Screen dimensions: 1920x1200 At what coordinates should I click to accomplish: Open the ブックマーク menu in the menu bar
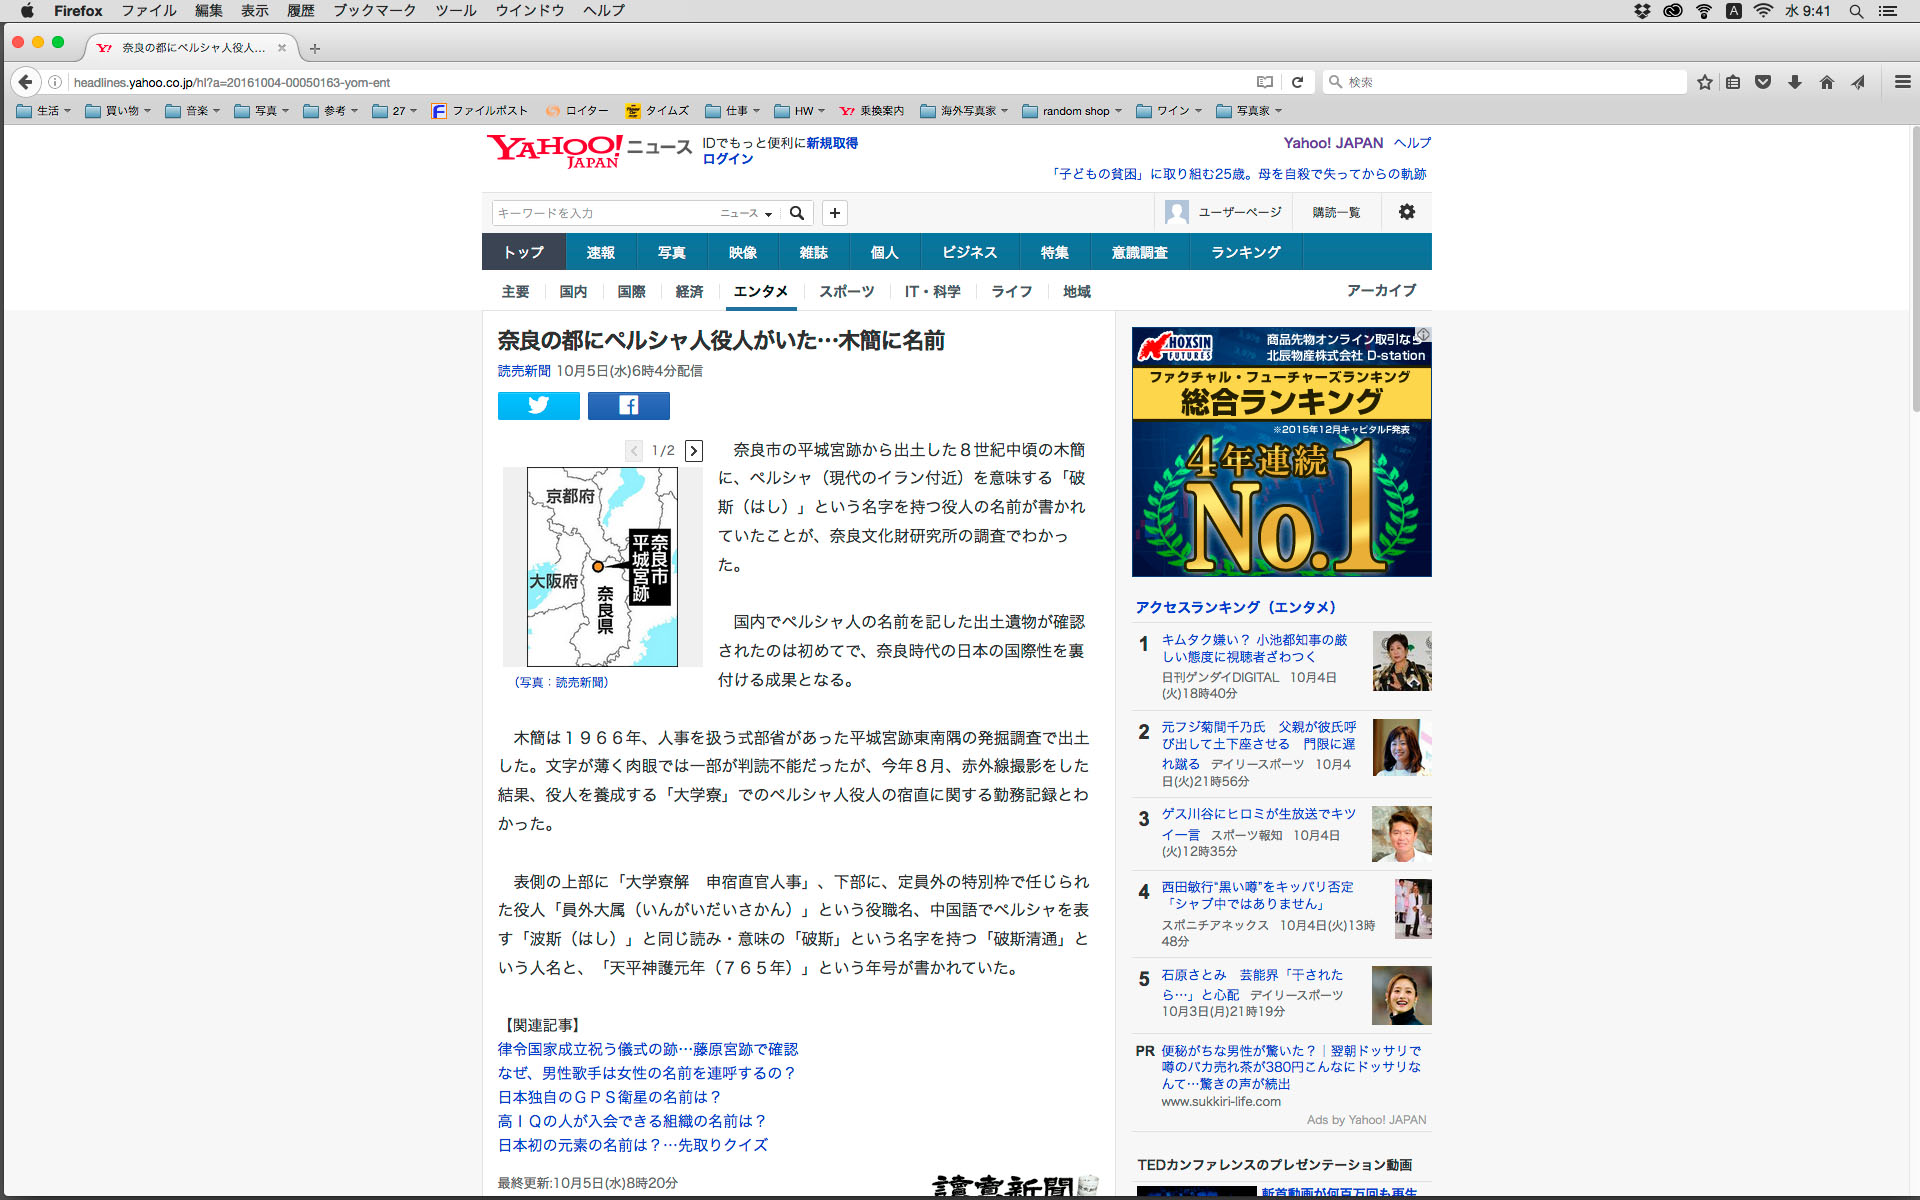374,11
